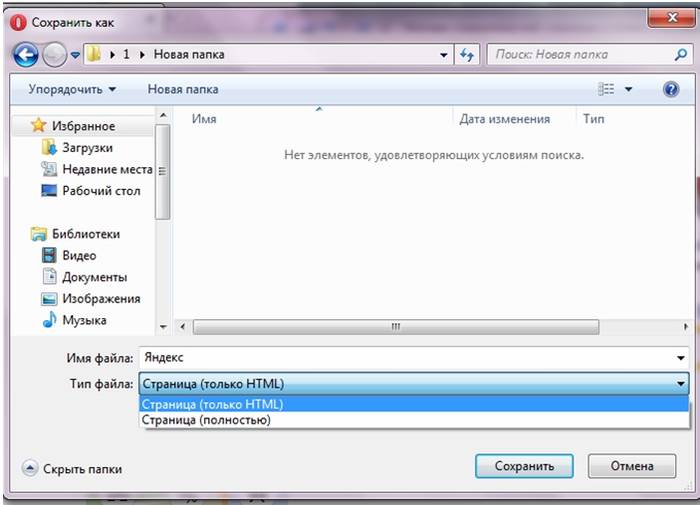
Task: Click the refresh button next to address bar
Action: [467, 54]
